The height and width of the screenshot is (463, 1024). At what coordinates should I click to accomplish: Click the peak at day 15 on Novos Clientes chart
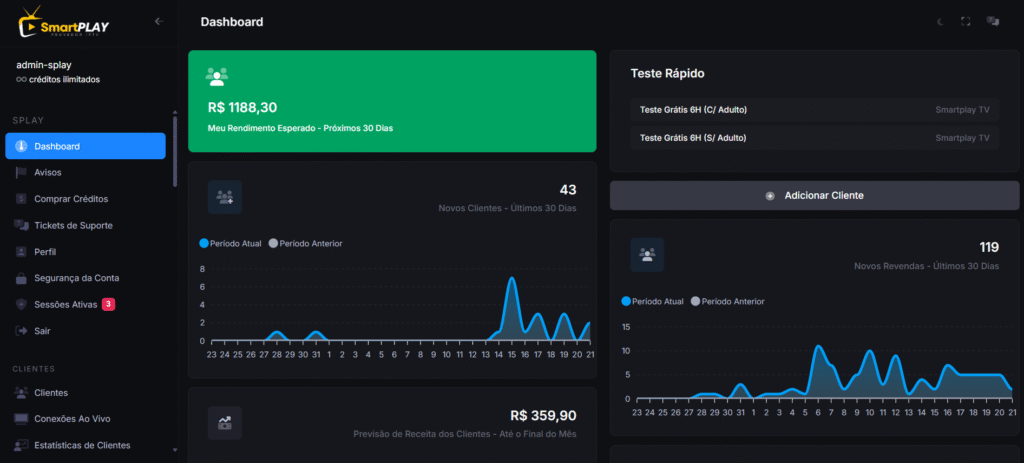point(511,278)
